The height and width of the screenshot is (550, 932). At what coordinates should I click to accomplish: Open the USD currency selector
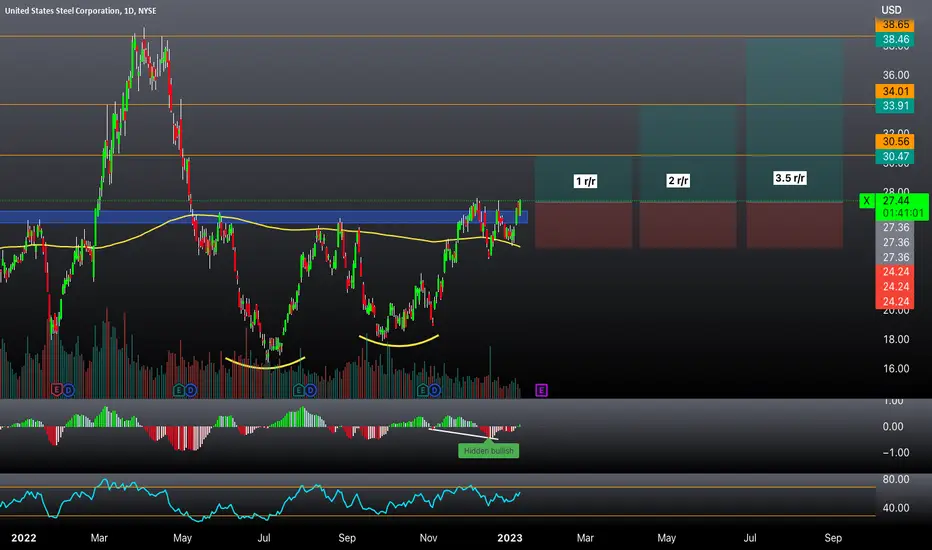(x=891, y=10)
